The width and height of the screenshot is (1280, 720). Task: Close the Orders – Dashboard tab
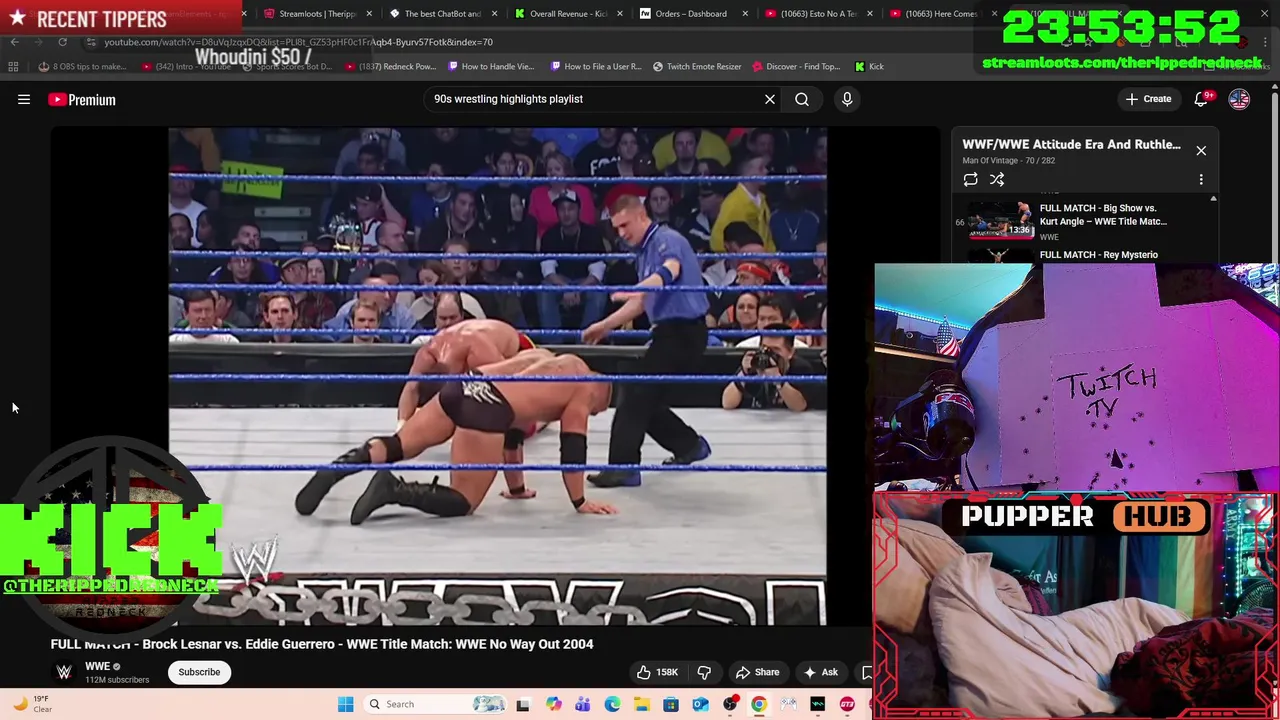click(x=745, y=14)
